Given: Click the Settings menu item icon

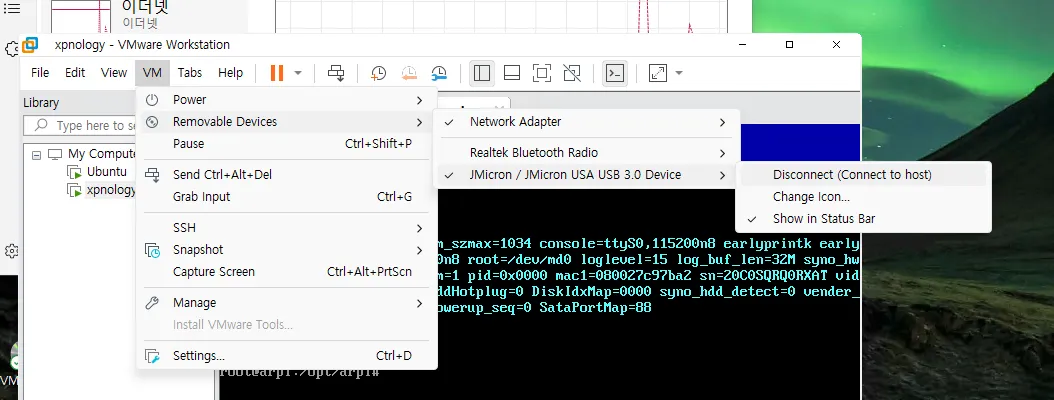Looking at the screenshot, I should pyautogui.click(x=153, y=356).
